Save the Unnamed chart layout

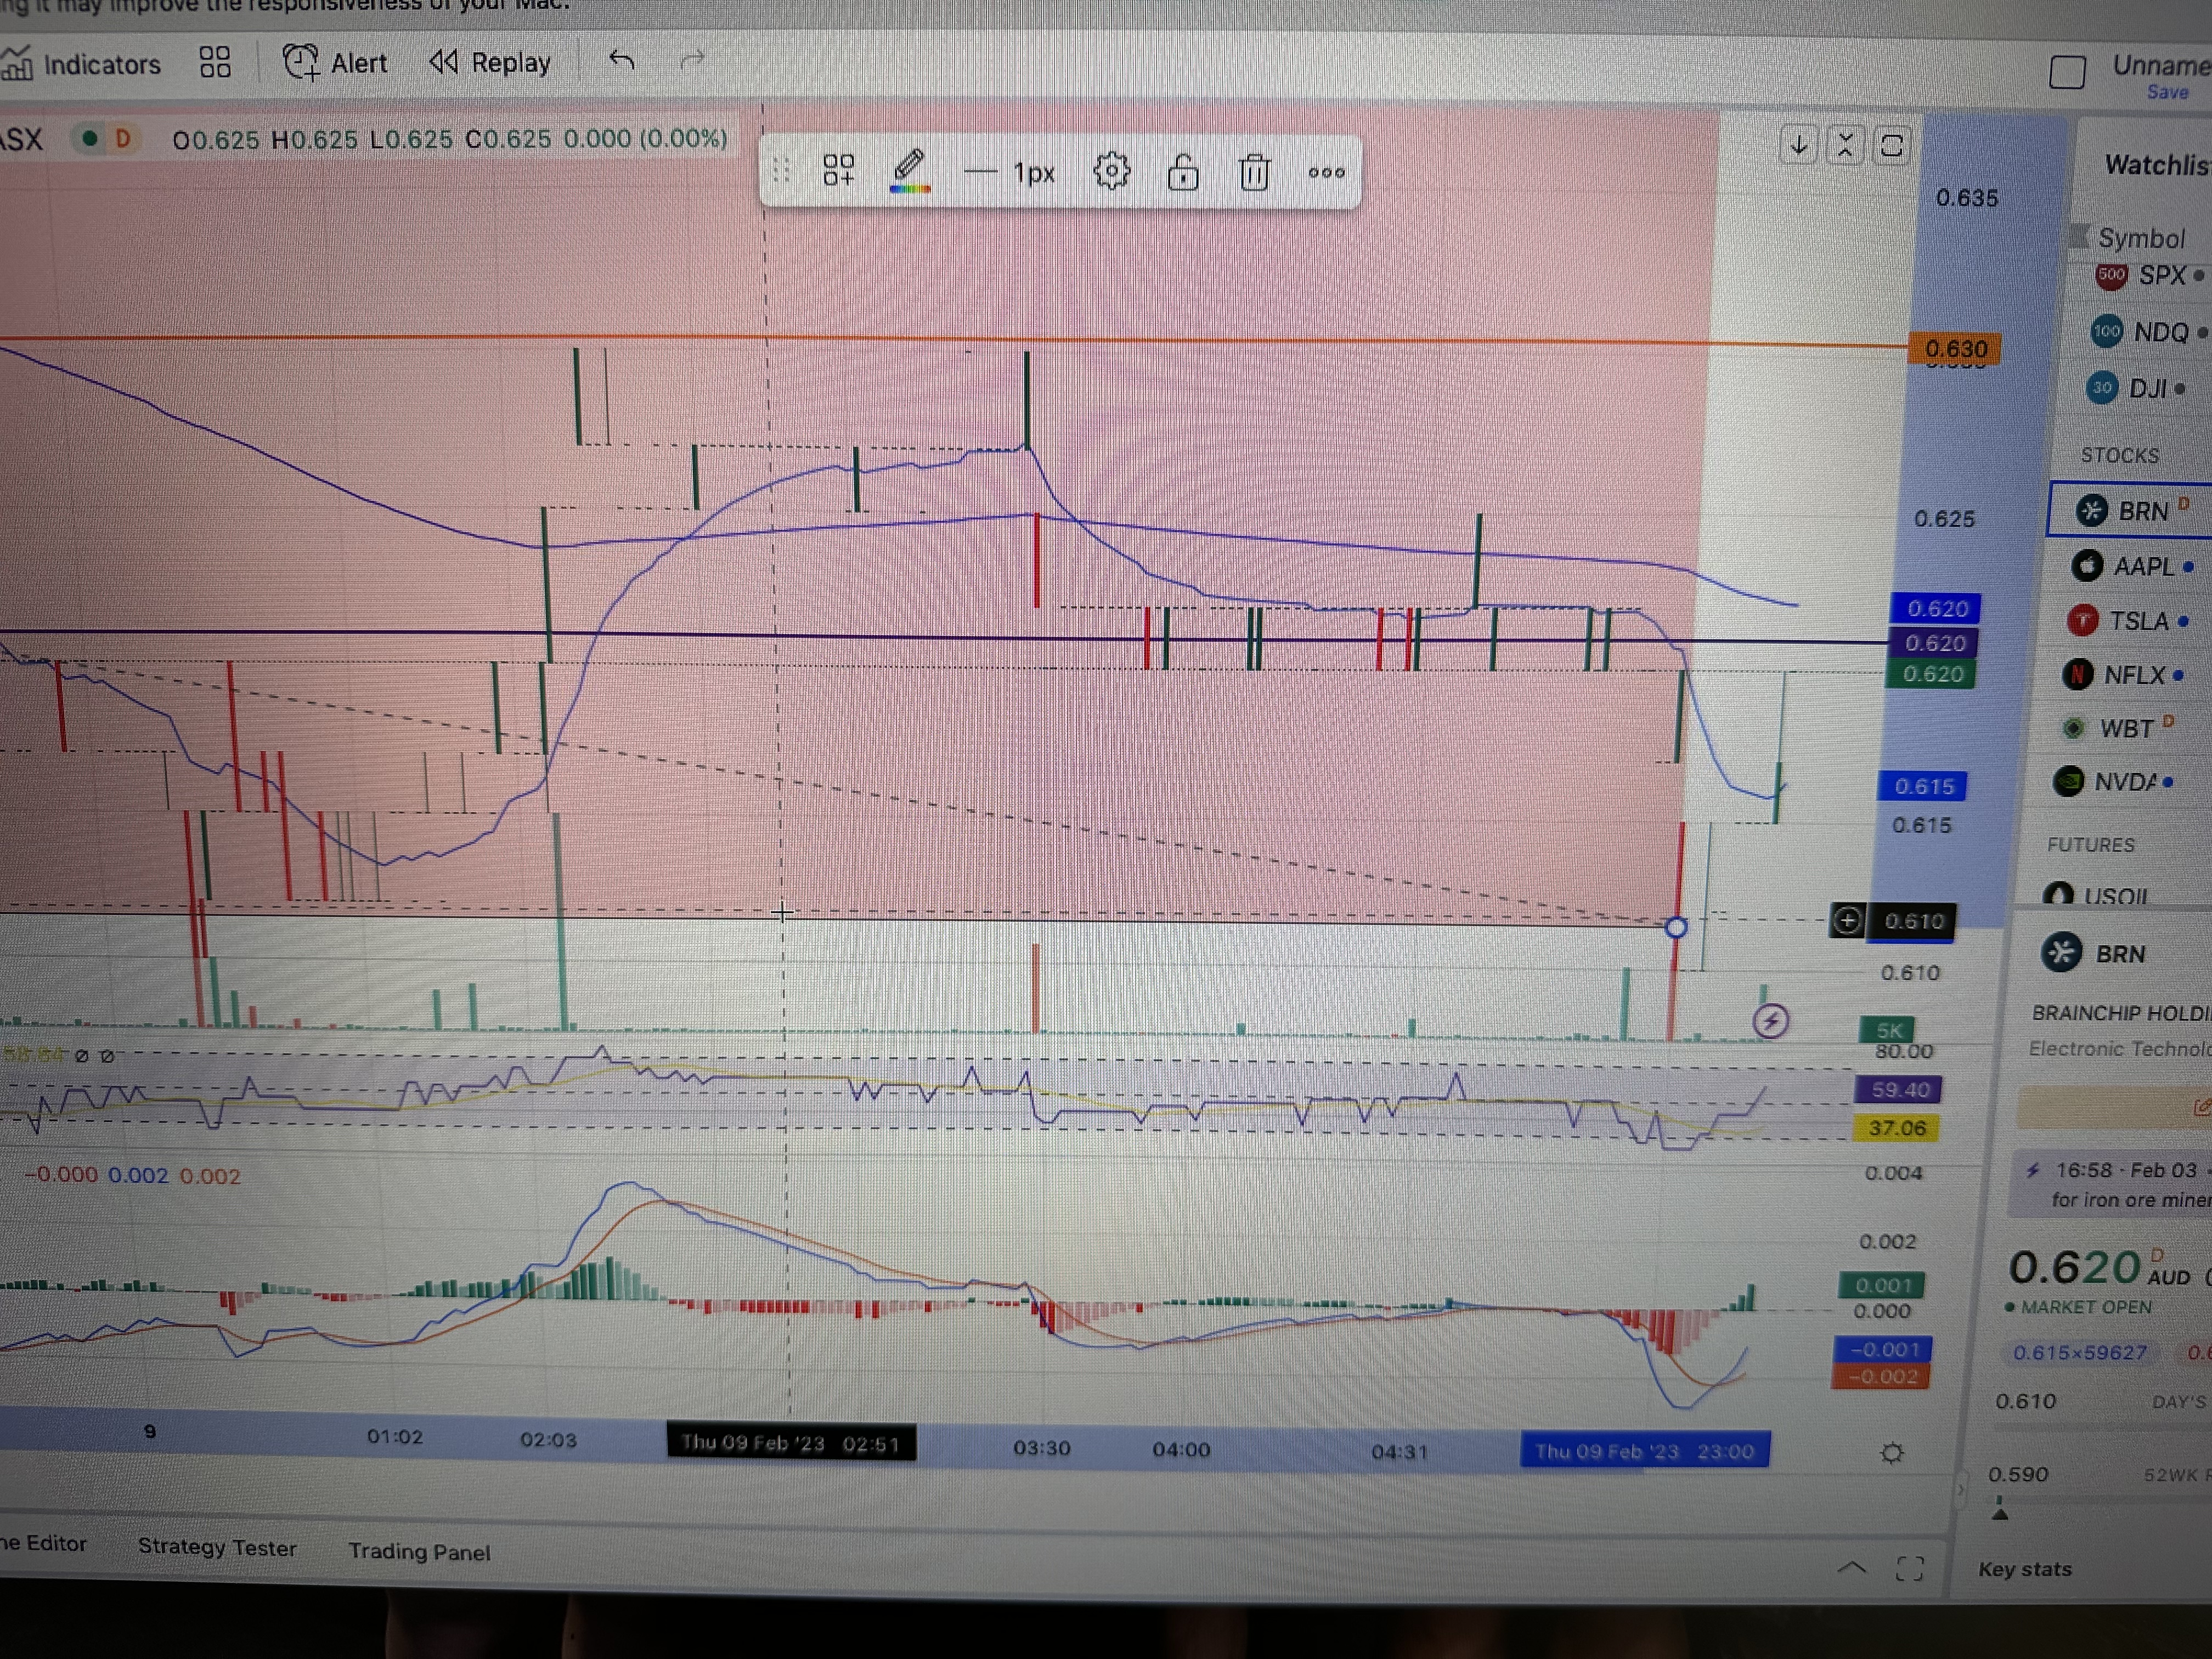click(2167, 92)
